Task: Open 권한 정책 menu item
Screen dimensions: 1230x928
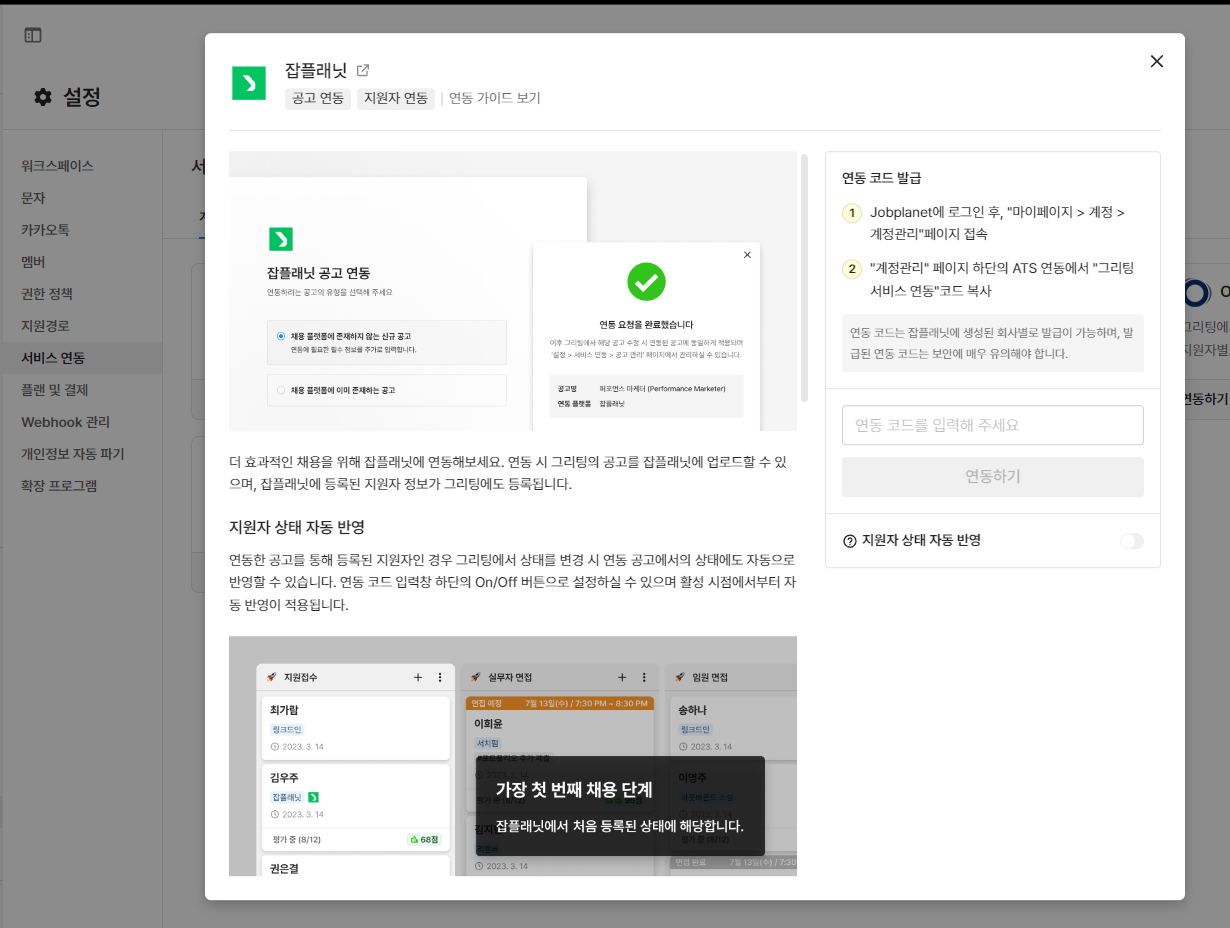Action: 47,294
